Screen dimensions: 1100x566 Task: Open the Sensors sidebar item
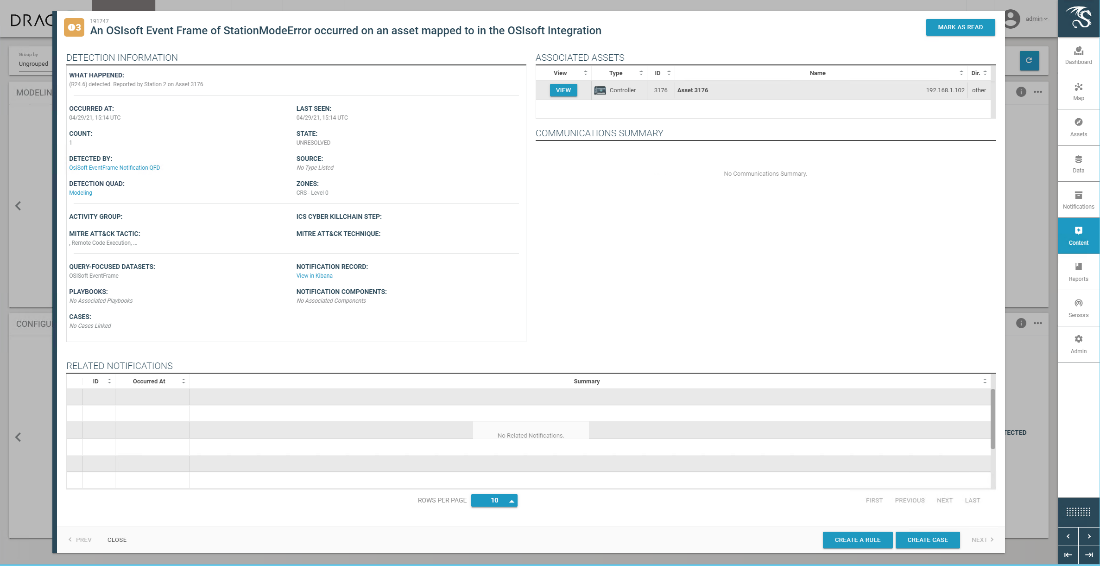coord(1078,308)
